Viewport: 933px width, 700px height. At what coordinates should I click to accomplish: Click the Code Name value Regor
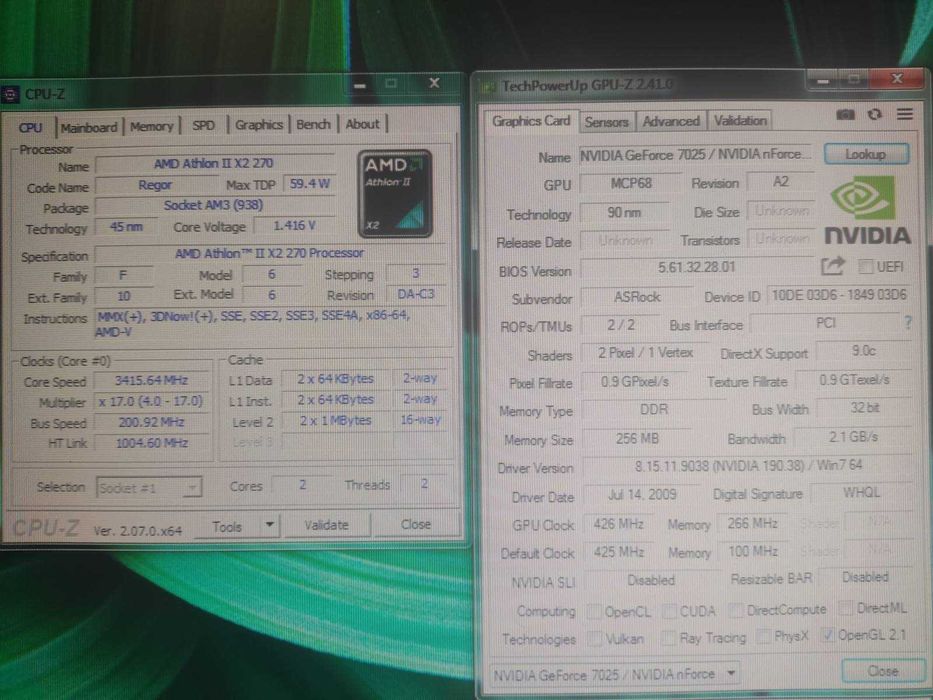[155, 185]
